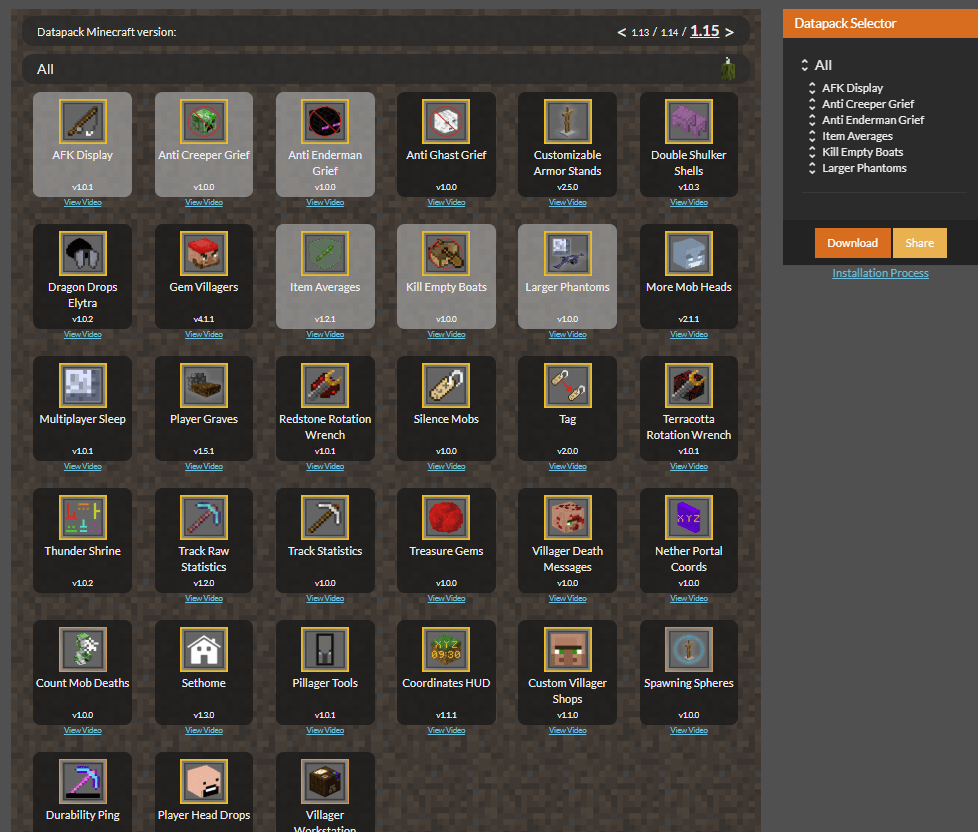
Task: Click the Spawning Spheres icon
Action: click(x=689, y=649)
